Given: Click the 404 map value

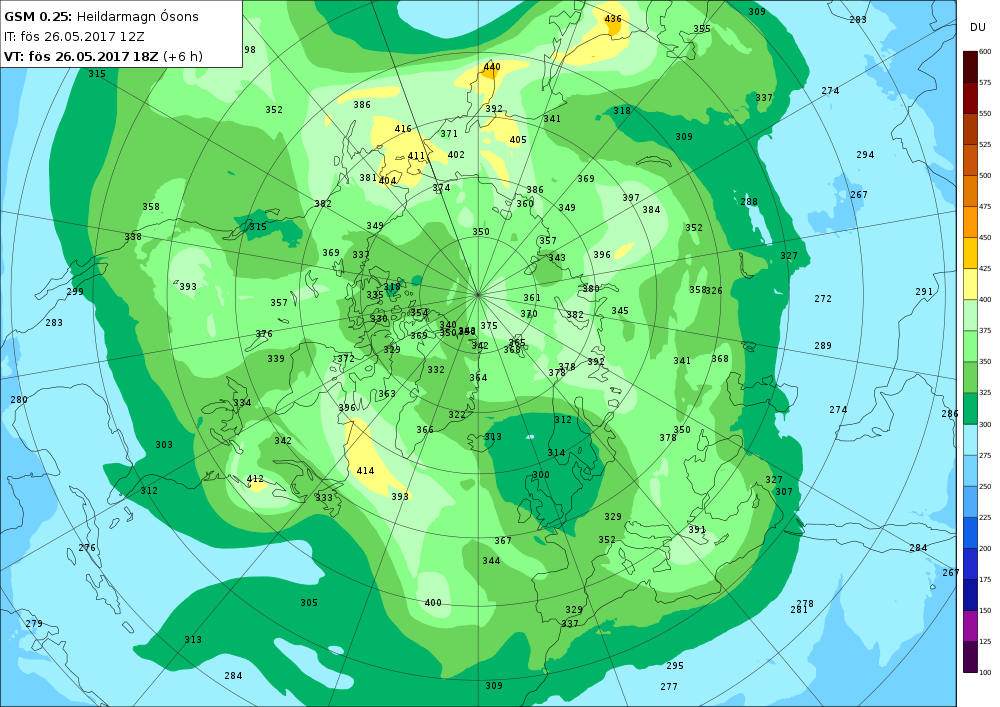Looking at the screenshot, I should [x=388, y=181].
